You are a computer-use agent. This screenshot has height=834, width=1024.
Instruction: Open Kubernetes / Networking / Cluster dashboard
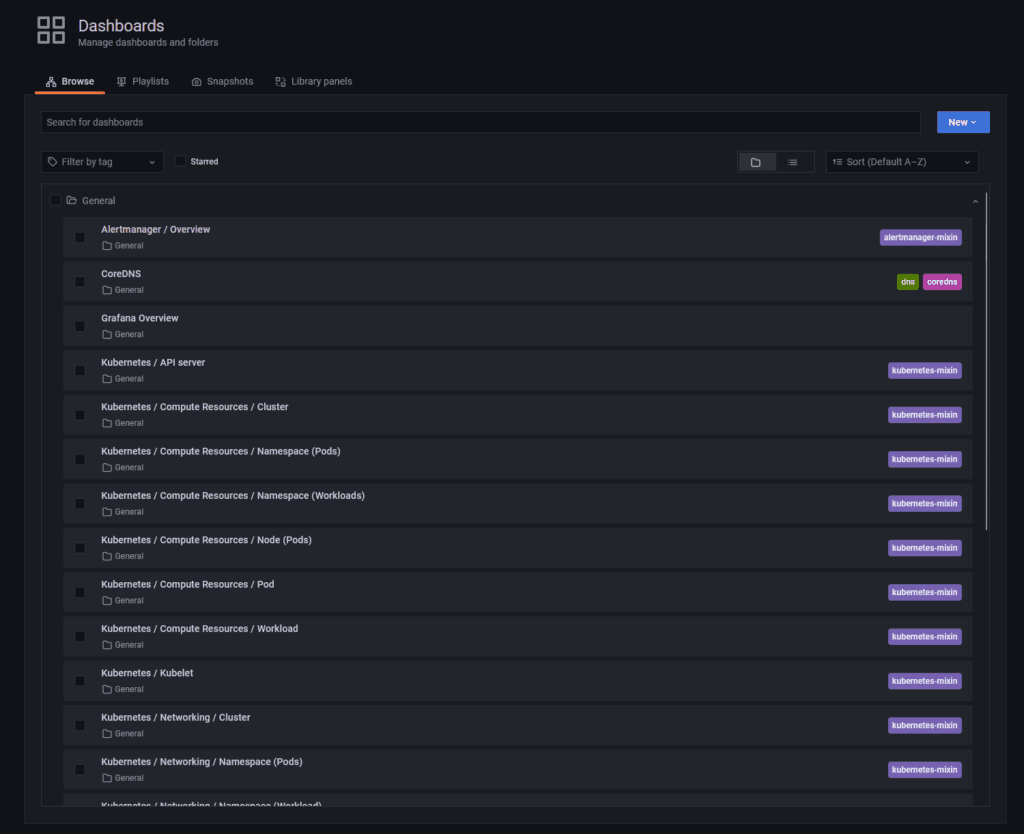click(176, 717)
